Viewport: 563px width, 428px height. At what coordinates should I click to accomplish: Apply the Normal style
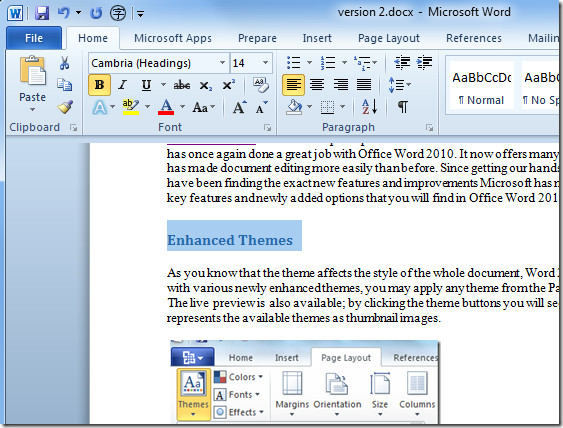tap(481, 85)
